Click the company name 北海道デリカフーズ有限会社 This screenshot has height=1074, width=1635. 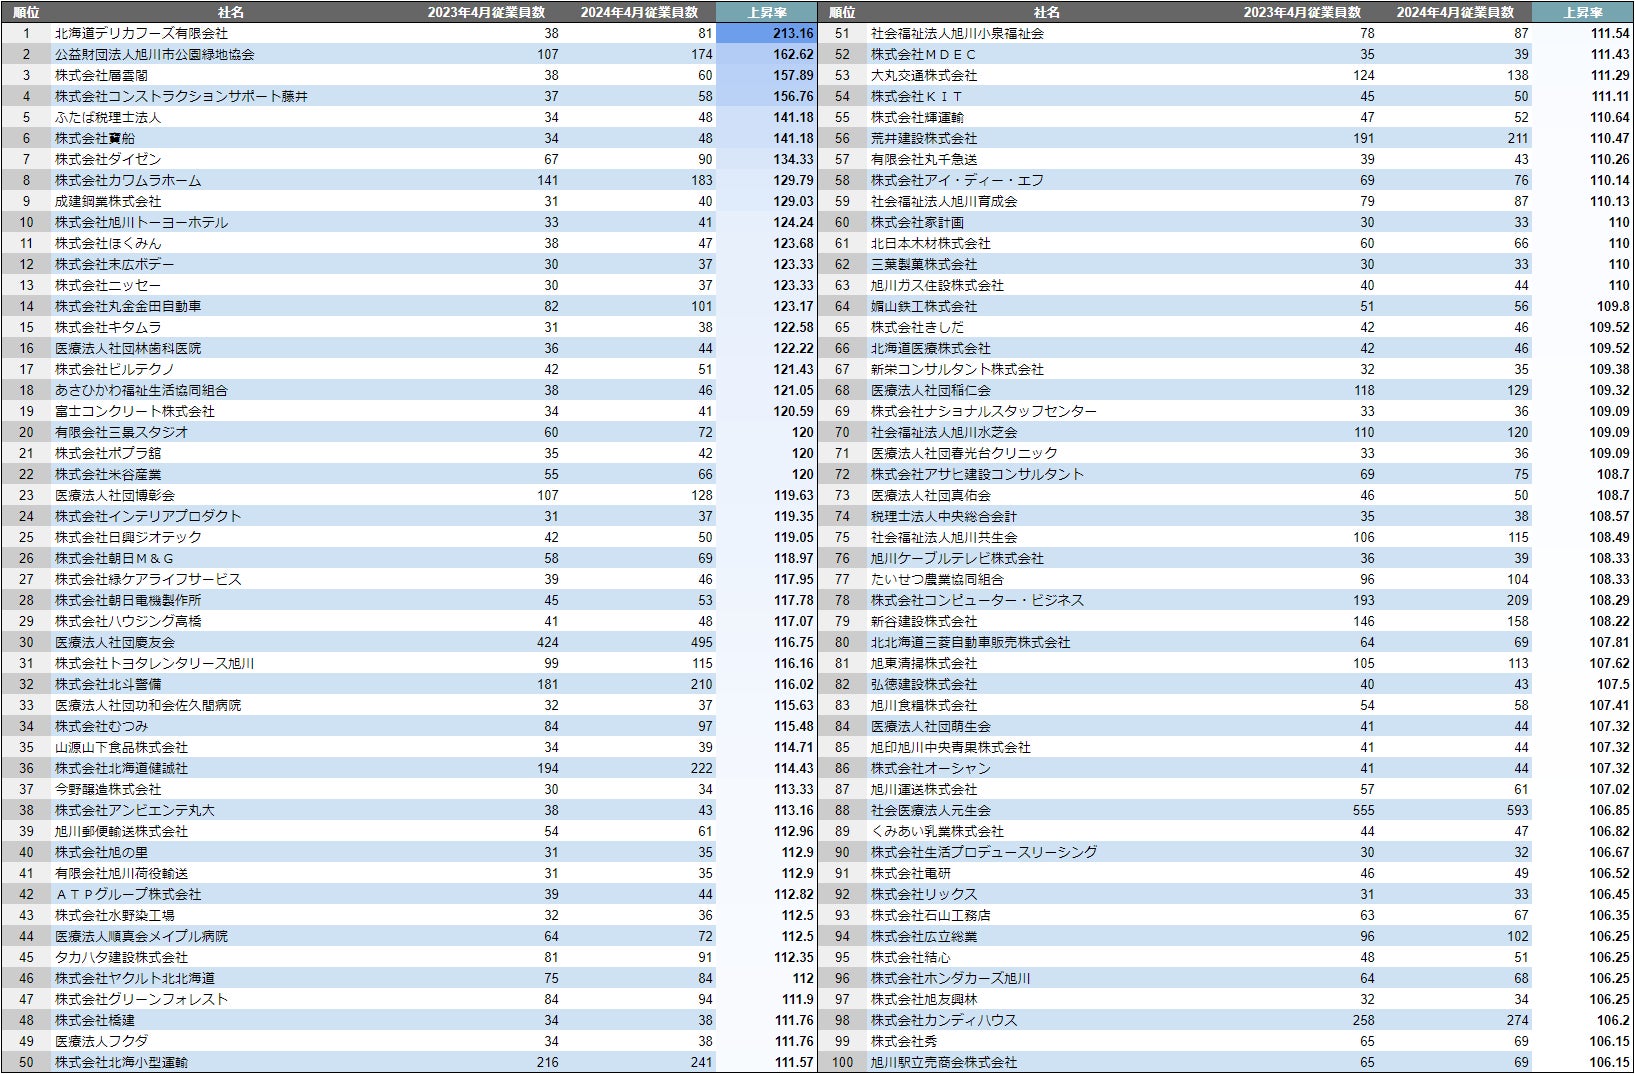pos(141,33)
